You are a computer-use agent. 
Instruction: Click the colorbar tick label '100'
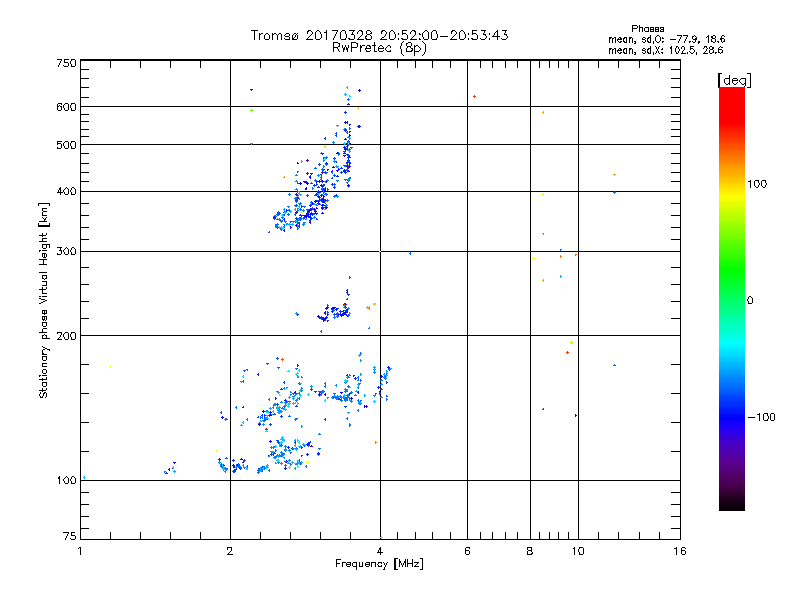[x=757, y=184]
